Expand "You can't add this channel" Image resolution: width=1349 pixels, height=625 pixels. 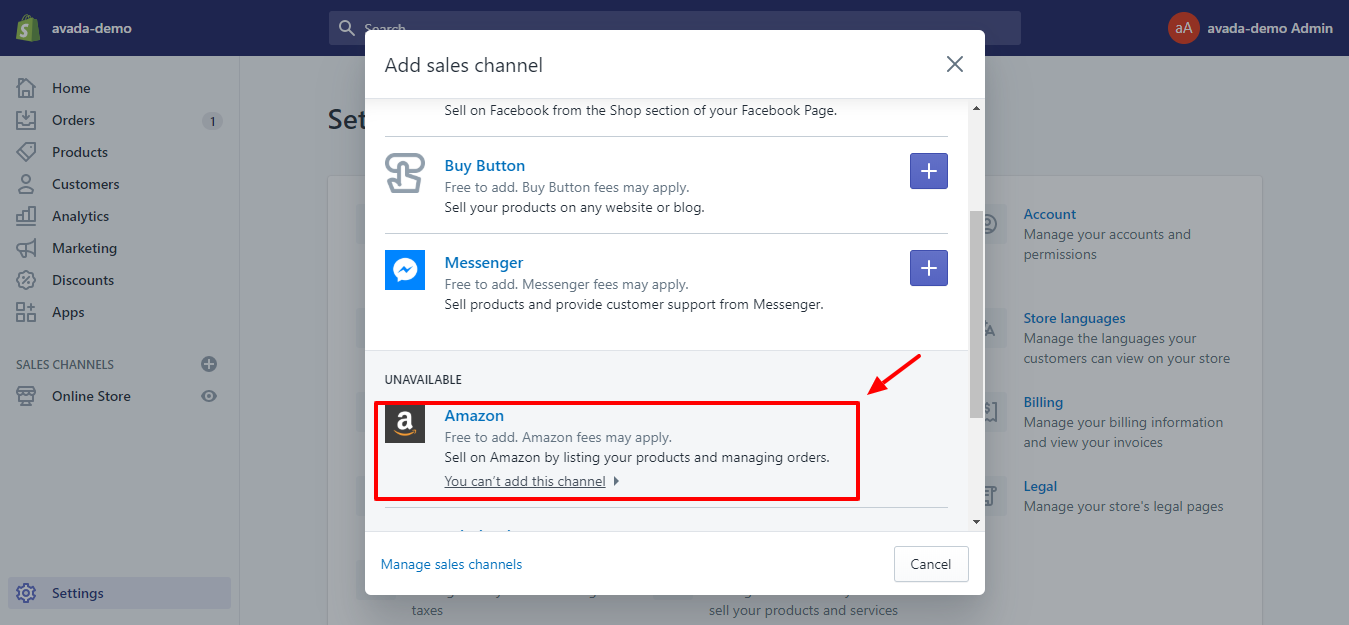pyautogui.click(x=532, y=481)
